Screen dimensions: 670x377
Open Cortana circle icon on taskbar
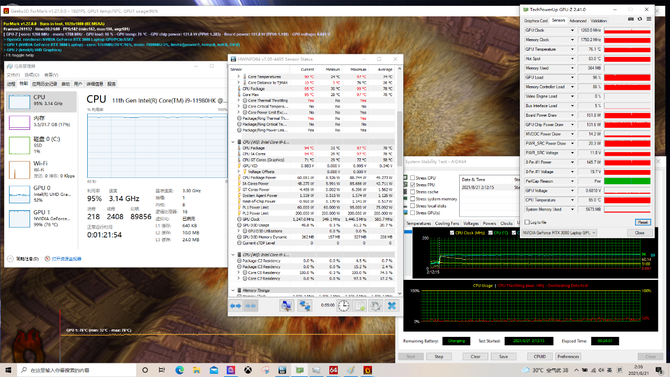(145, 370)
